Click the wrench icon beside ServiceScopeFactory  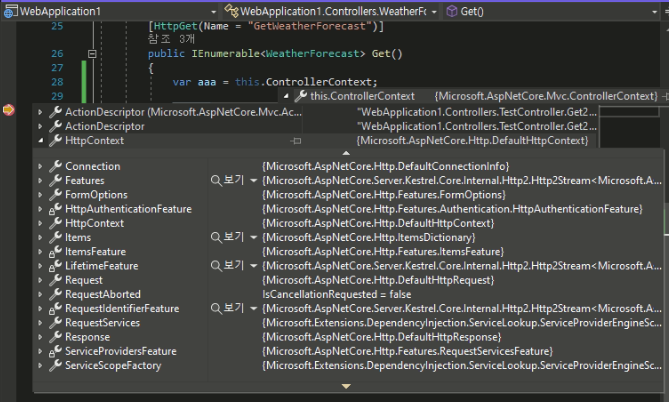55,365
